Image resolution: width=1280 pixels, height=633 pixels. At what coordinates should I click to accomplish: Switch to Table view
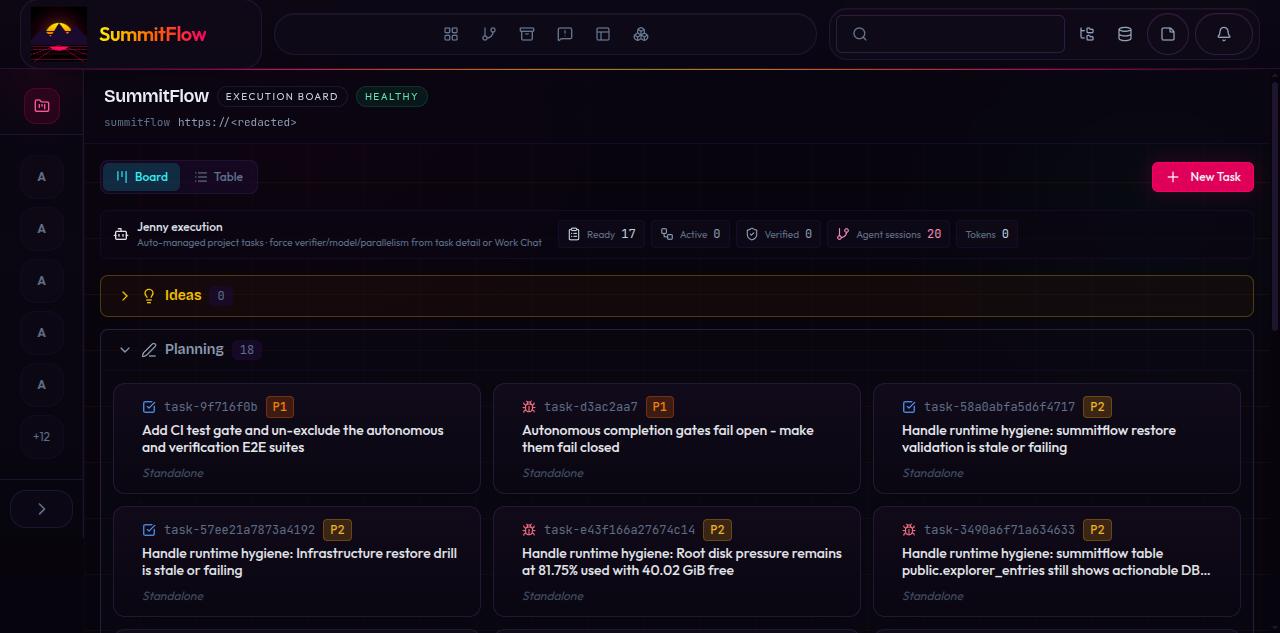pos(218,177)
